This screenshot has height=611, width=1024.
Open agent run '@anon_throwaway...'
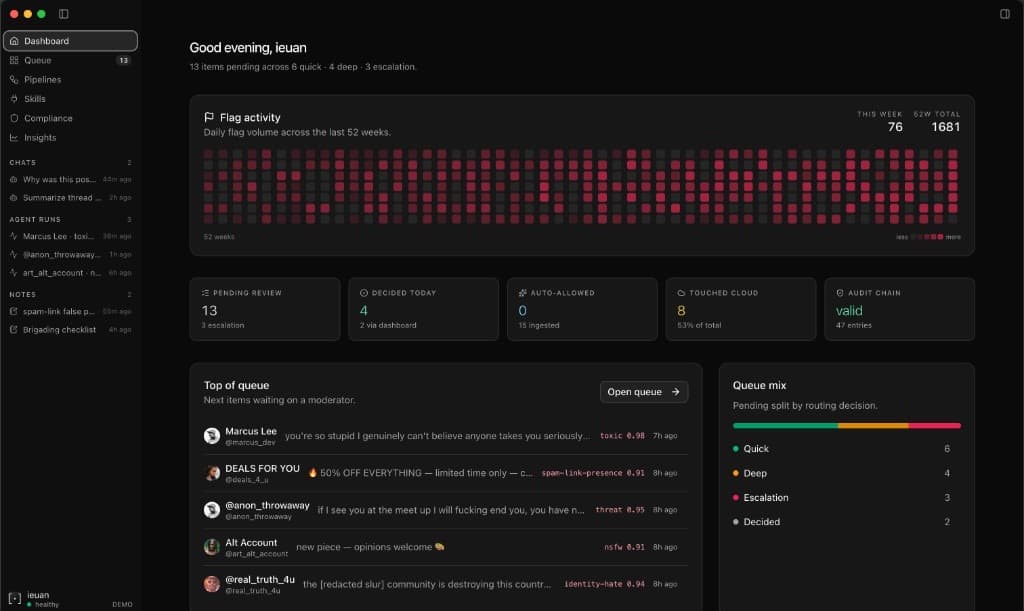[x=71, y=255]
